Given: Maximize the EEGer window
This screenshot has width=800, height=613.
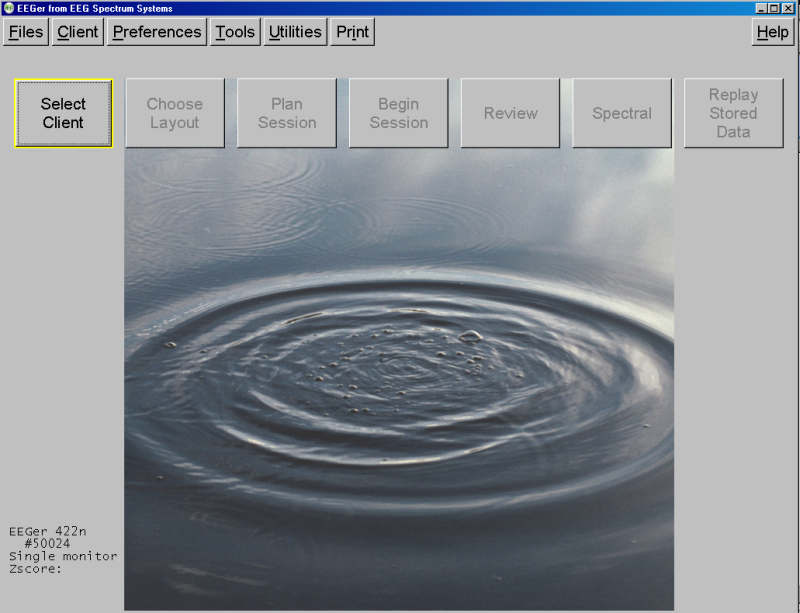Looking at the screenshot, I should click(775, 8).
